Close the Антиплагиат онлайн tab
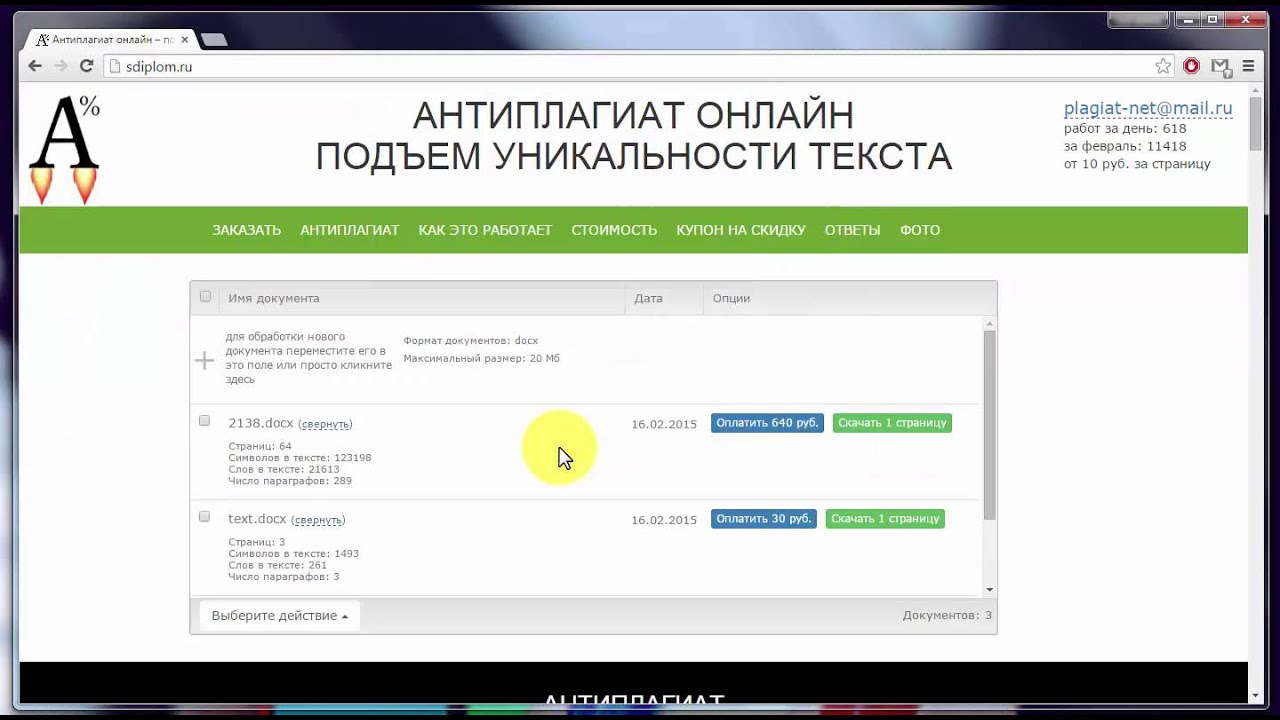Viewport: 1280px width, 720px height. (x=184, y=40)
